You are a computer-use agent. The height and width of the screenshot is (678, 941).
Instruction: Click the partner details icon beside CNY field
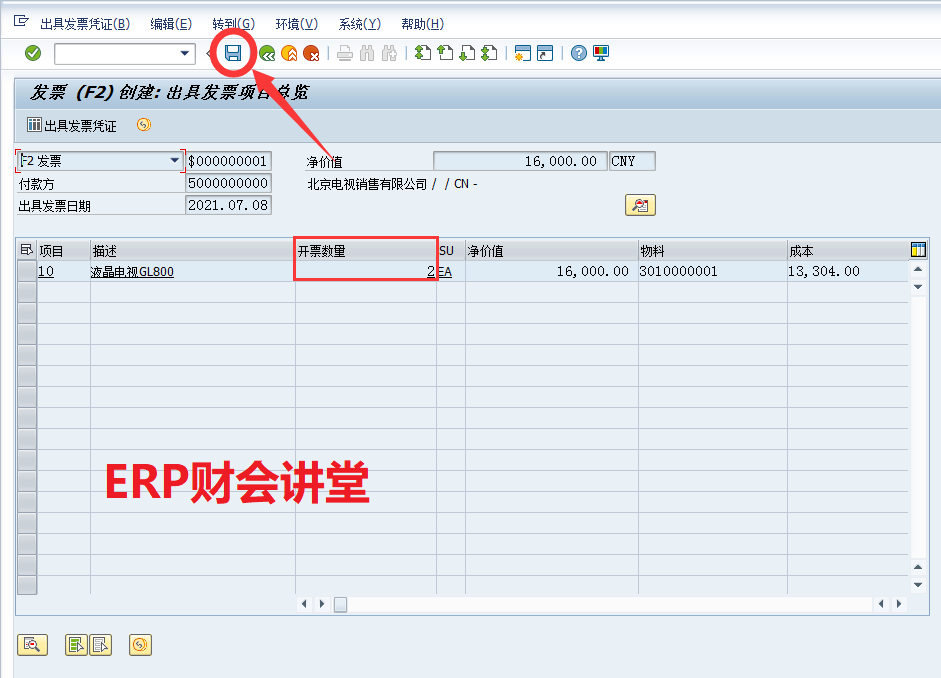(640, 204)
